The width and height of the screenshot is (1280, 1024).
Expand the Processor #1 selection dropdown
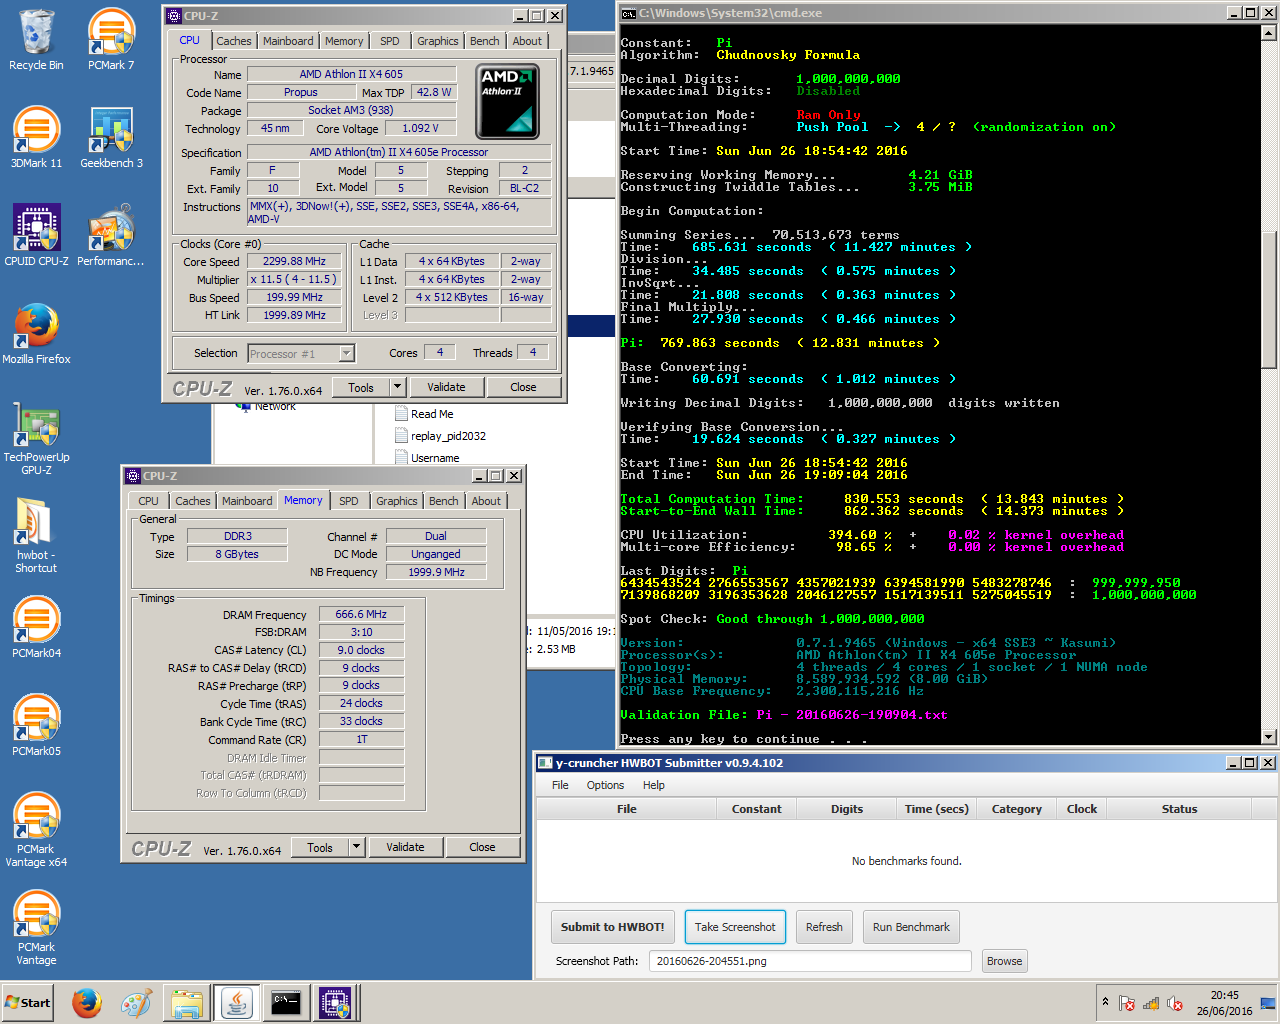pyautogui.click(x=347, y=353)
